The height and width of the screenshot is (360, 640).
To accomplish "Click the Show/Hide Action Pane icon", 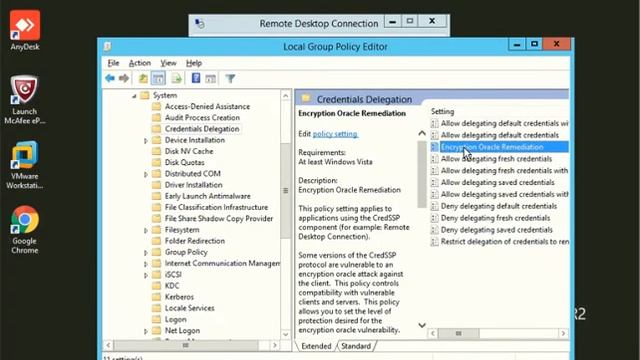I will click(211, 78).
